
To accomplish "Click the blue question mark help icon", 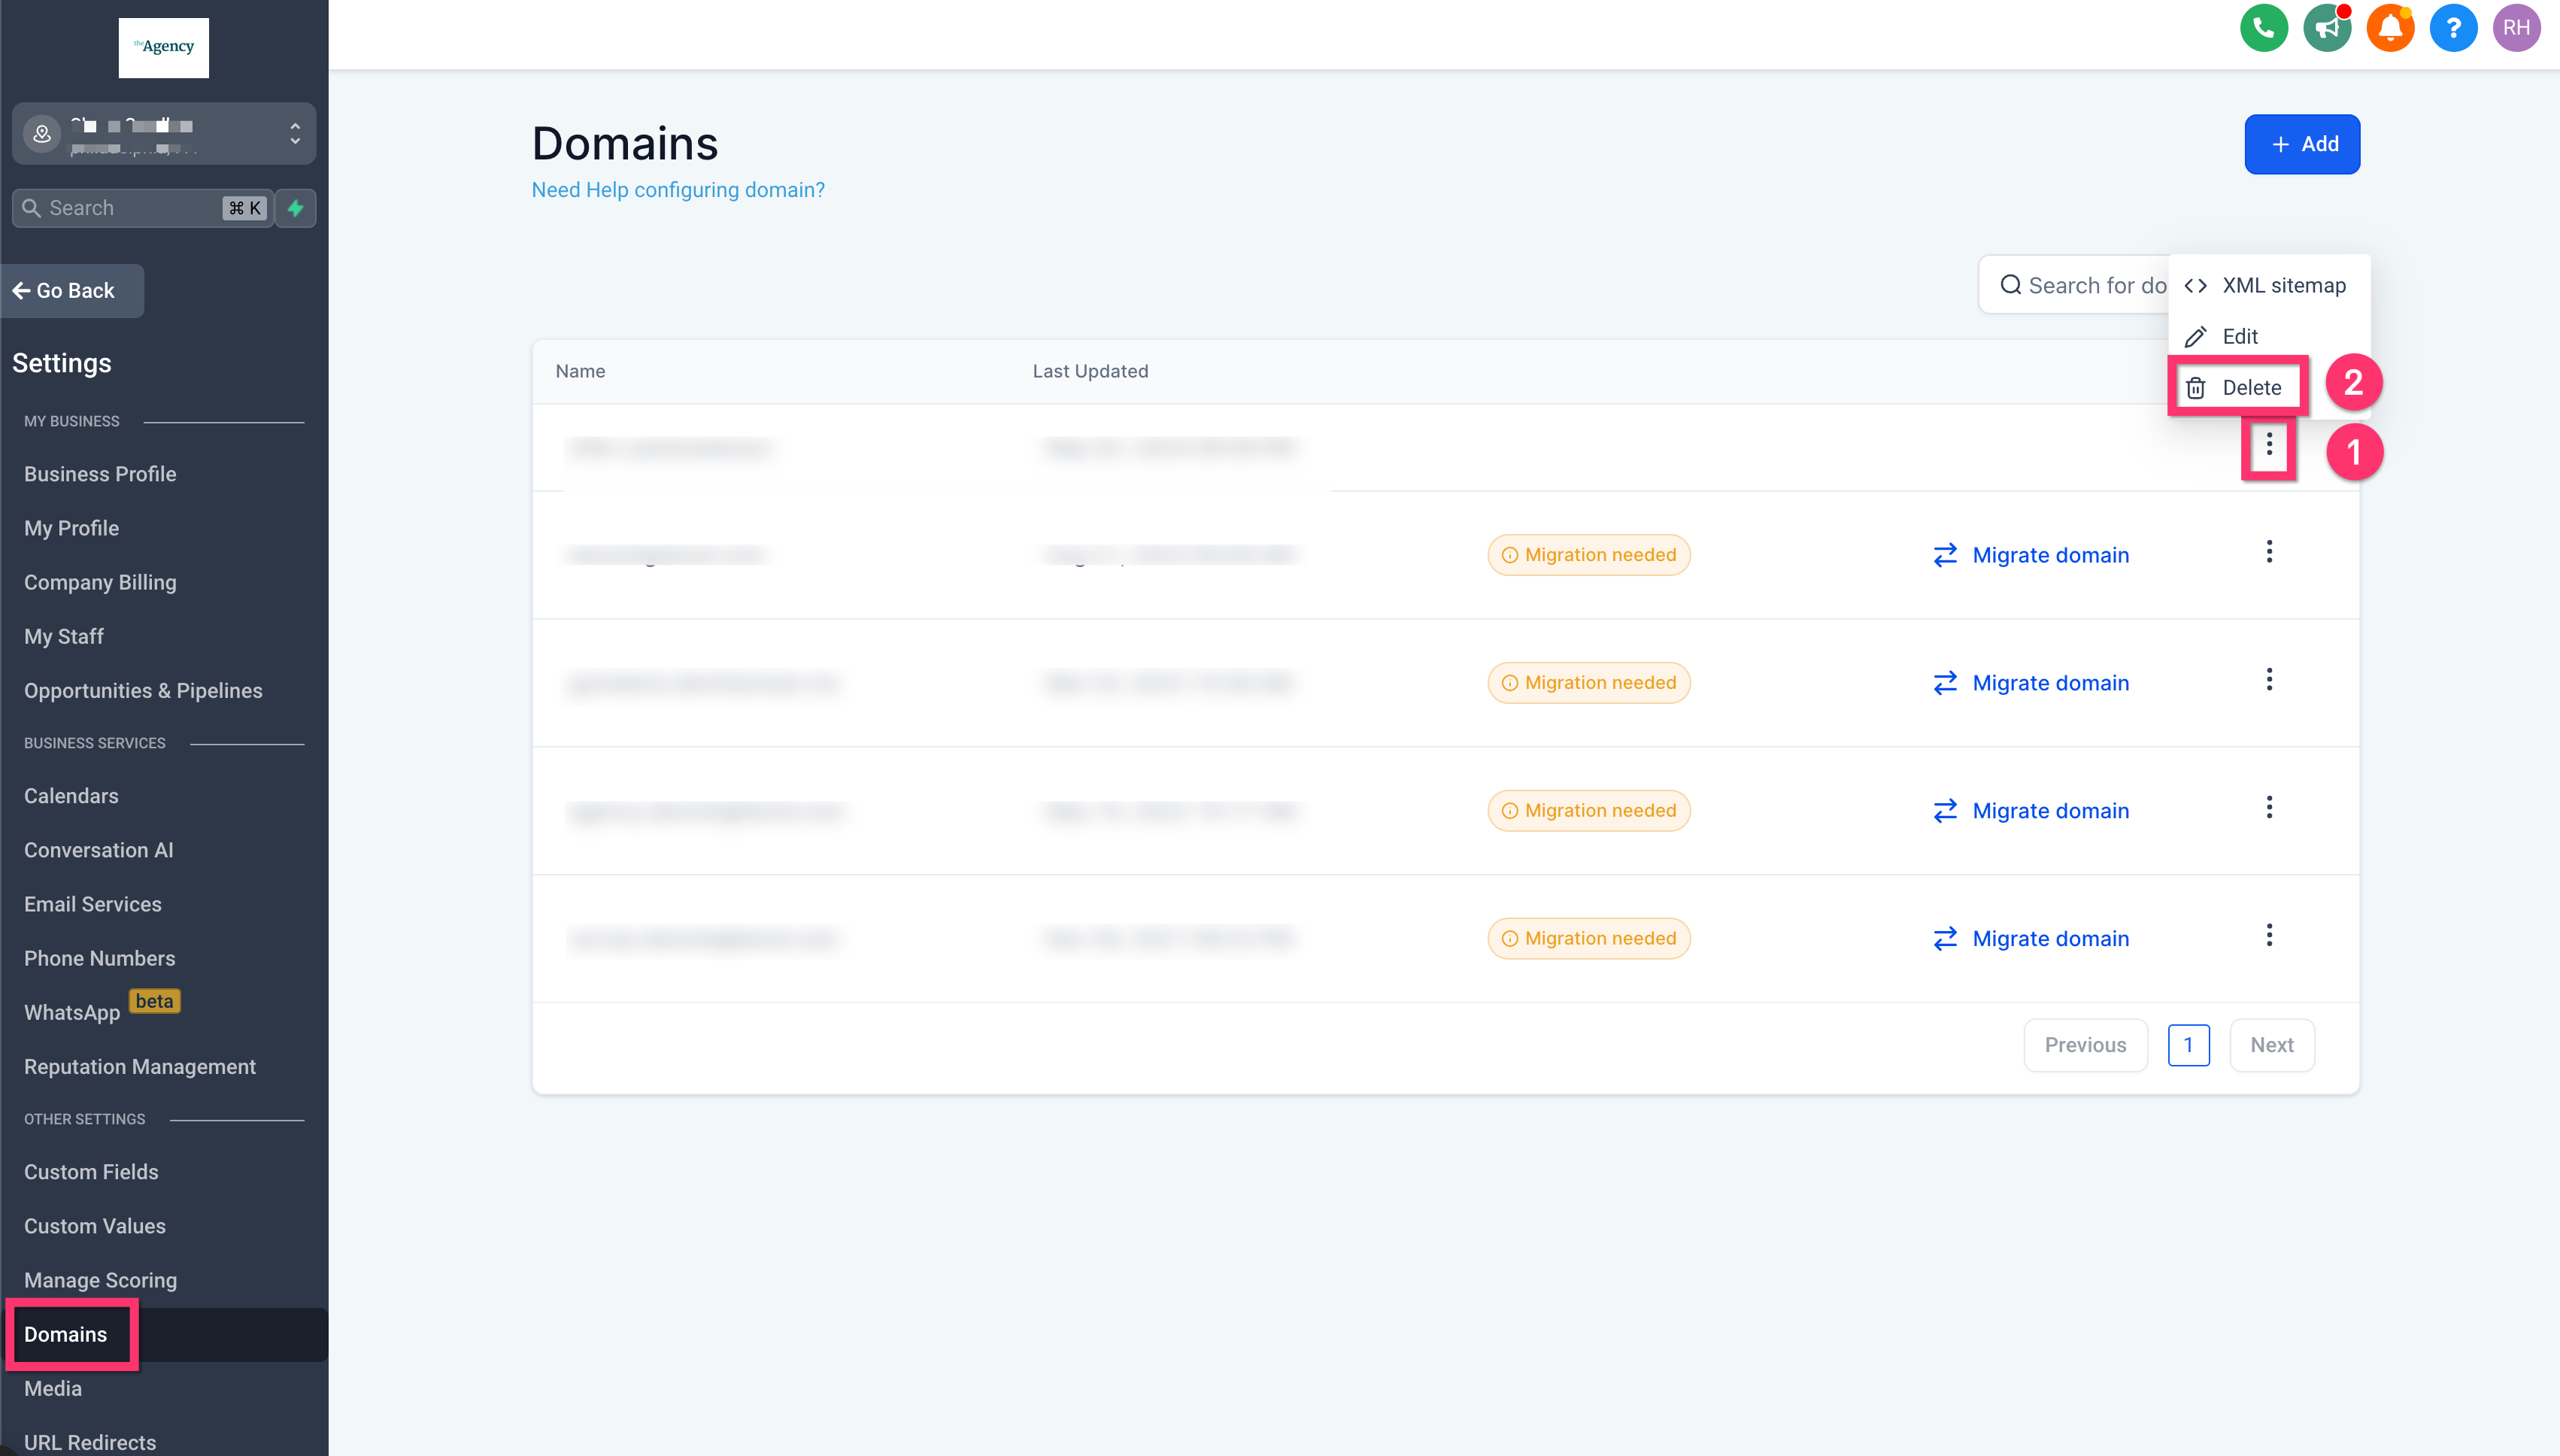I will point(2453,28).
